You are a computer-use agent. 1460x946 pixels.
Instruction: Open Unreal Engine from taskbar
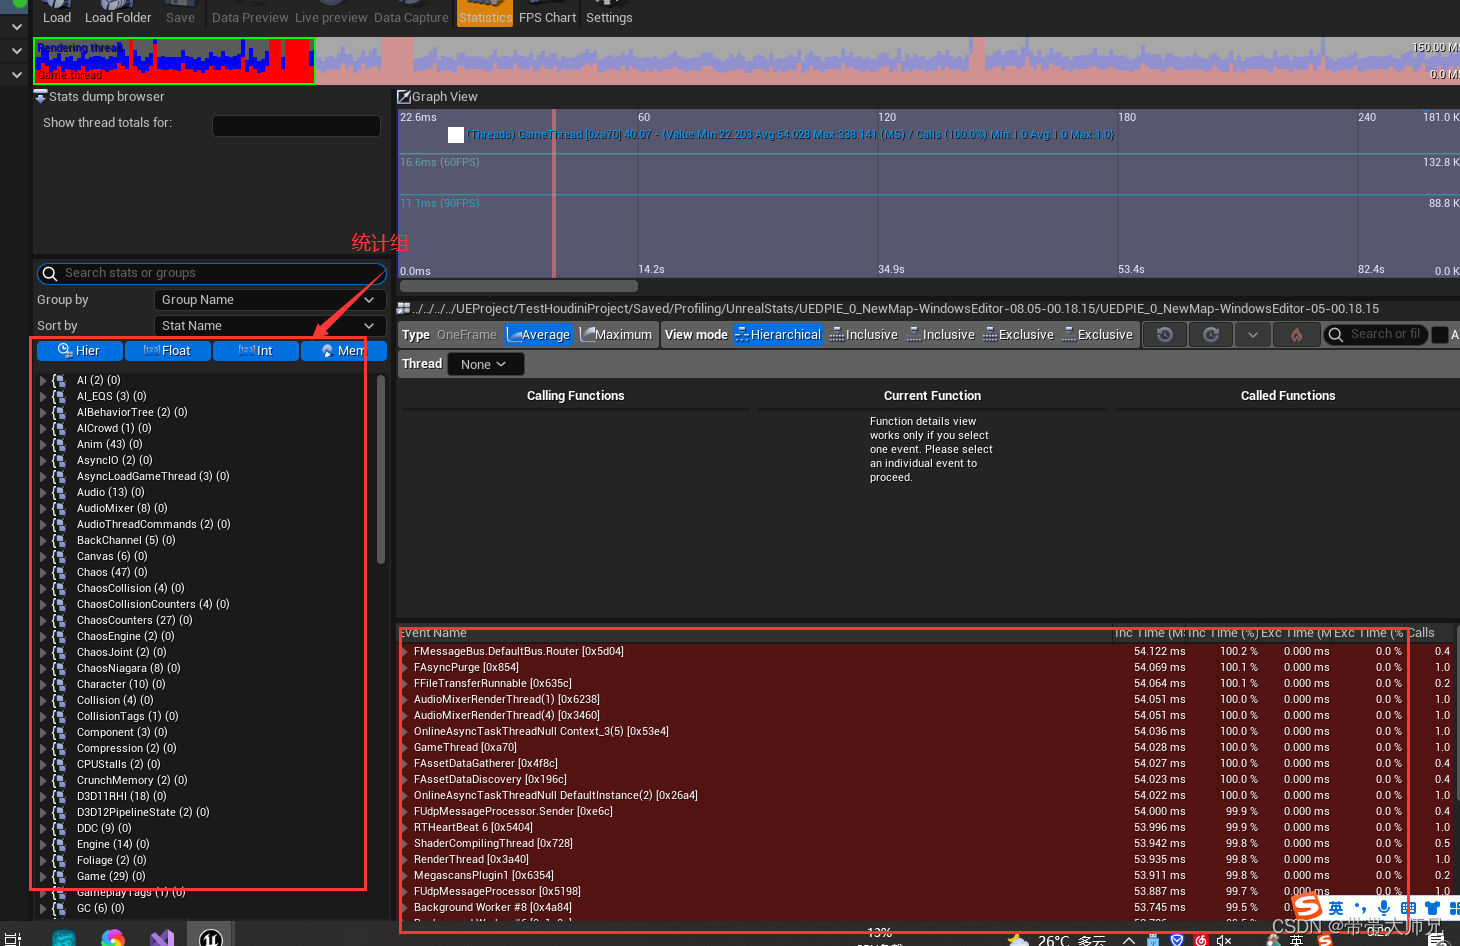(x=211, y=938)
